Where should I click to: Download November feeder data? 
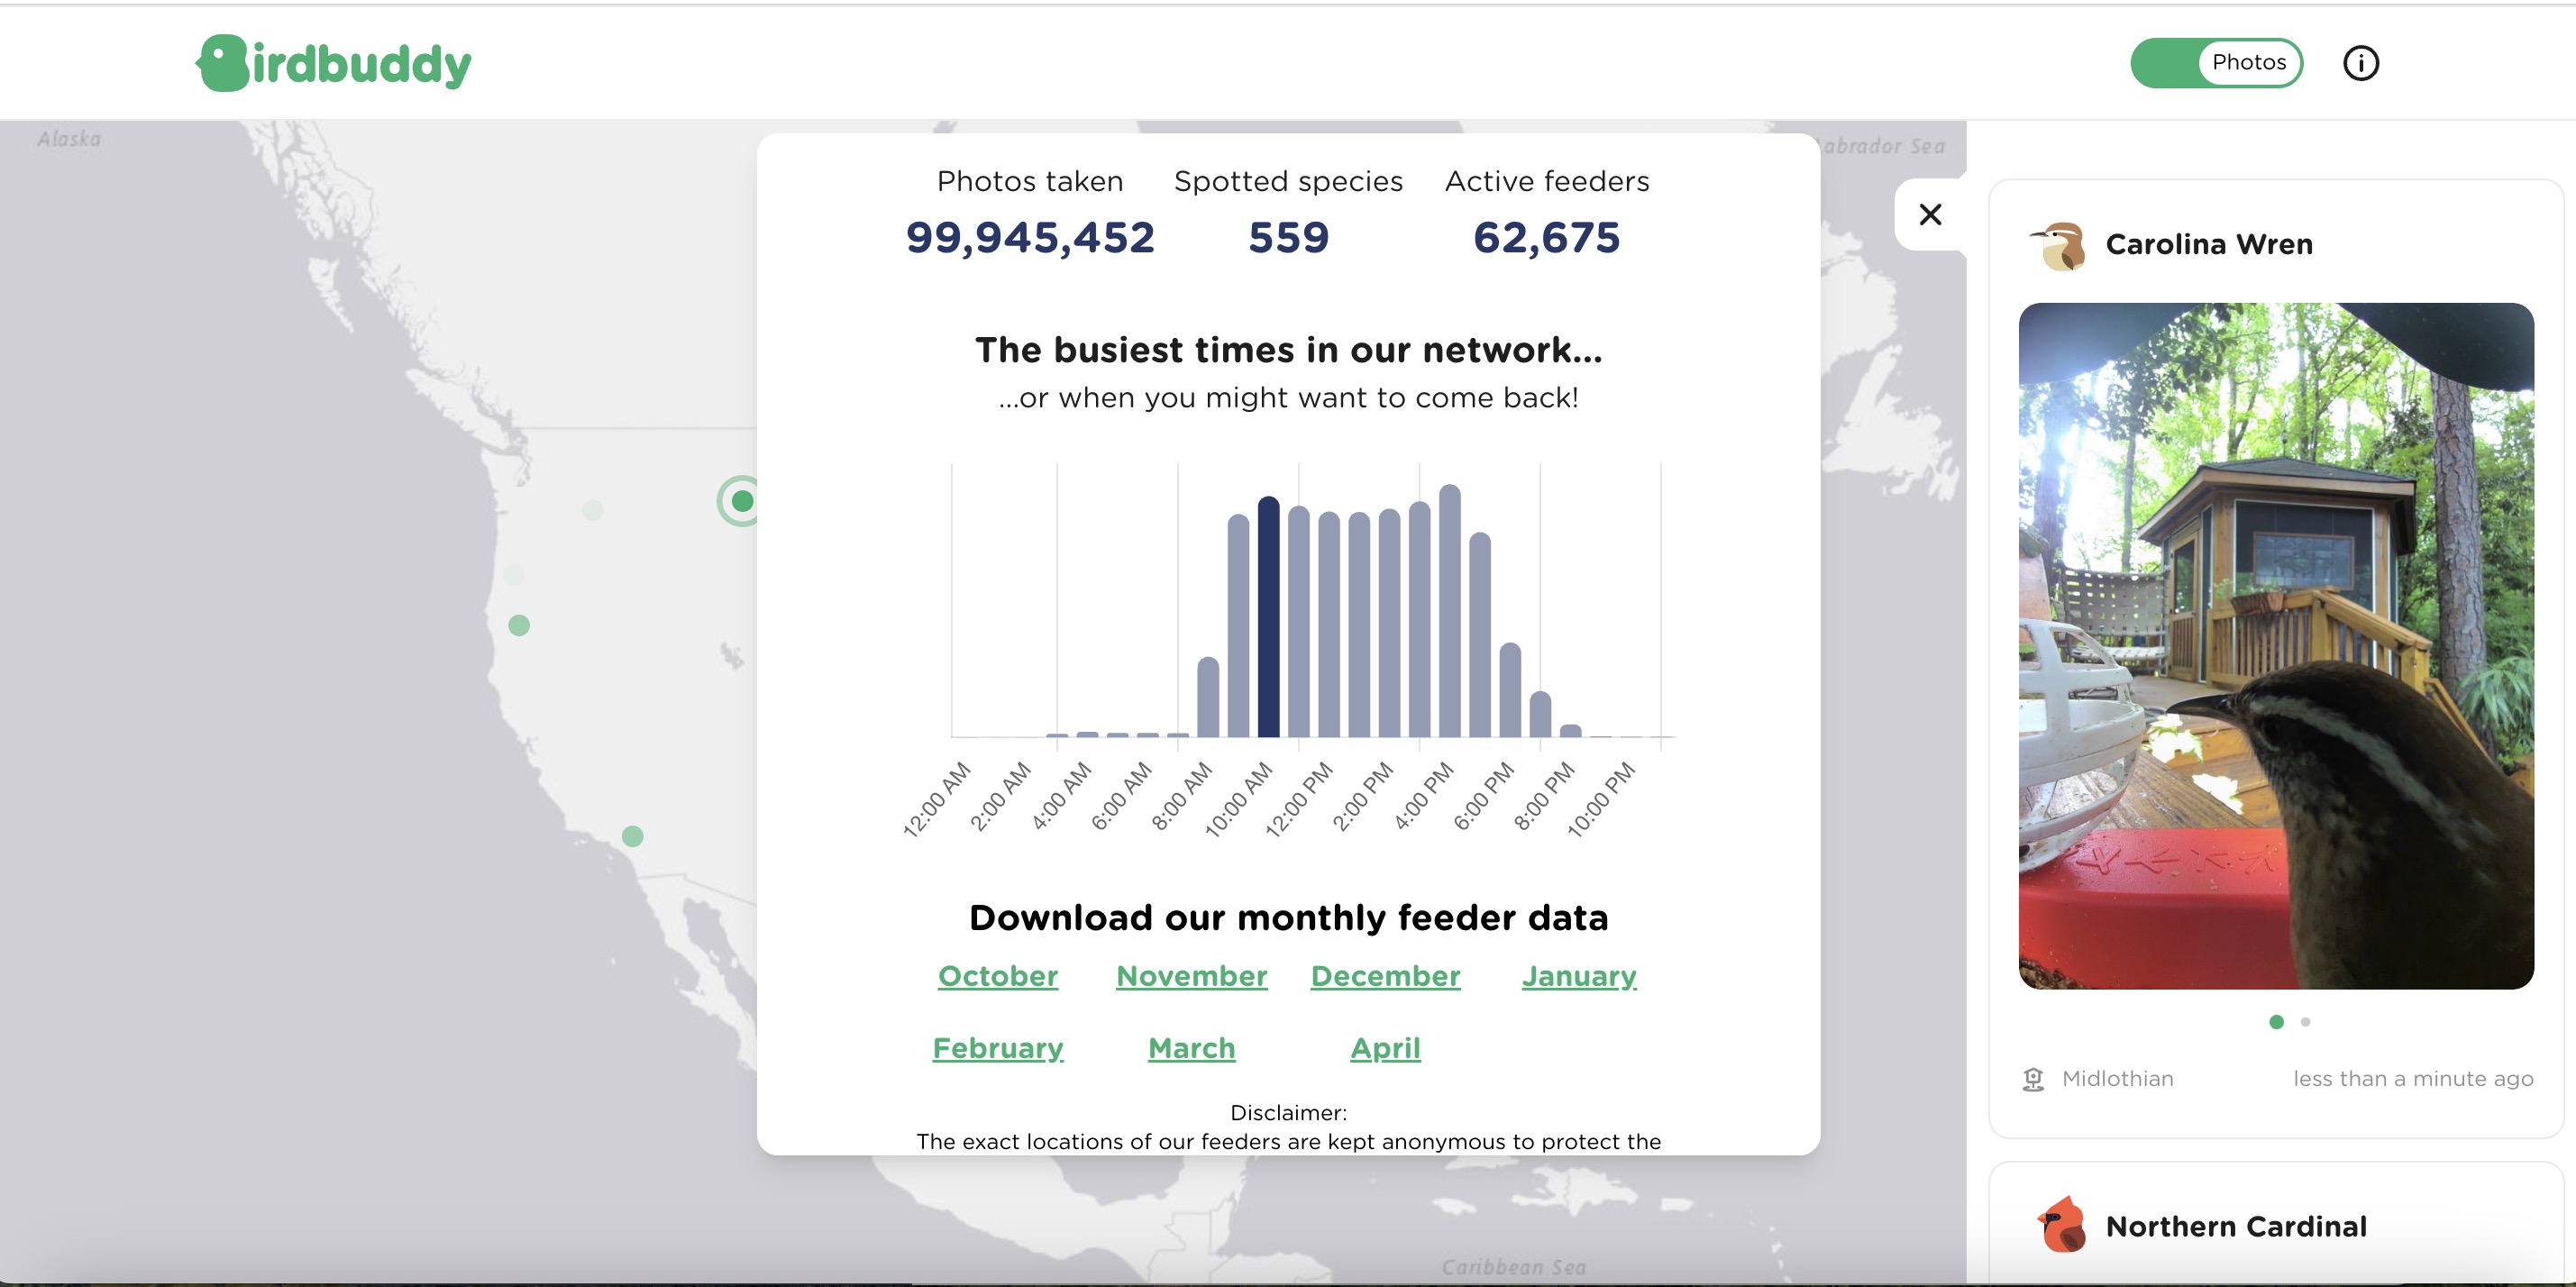point(1191,976)
